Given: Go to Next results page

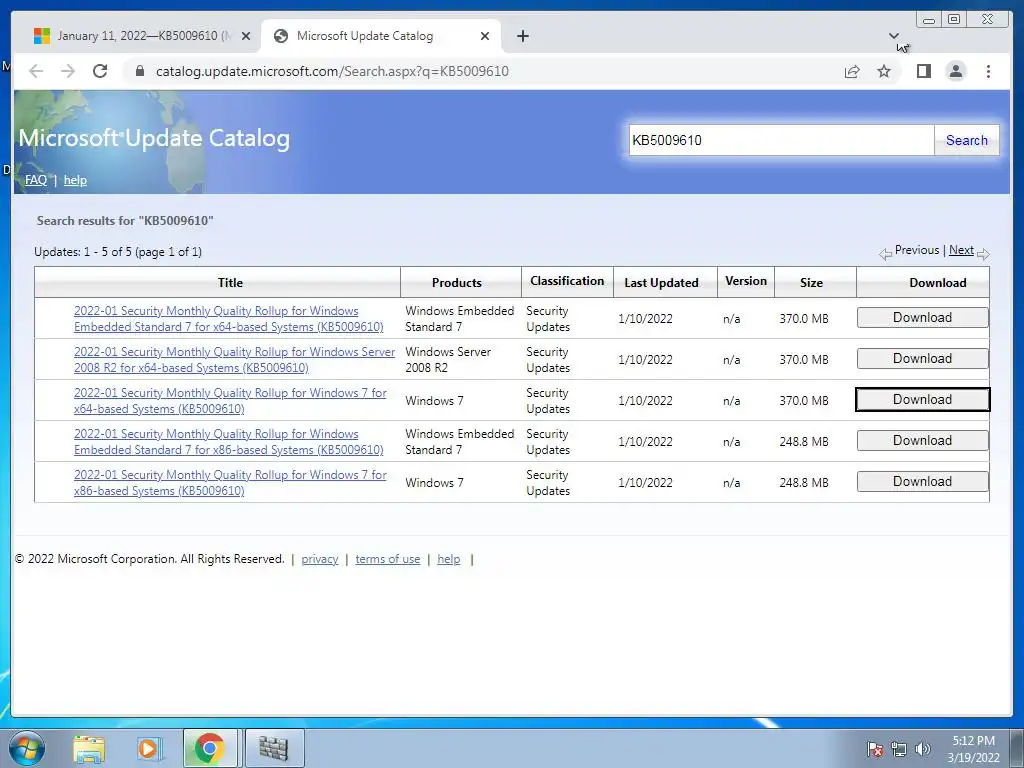Looking at the screenshot, I should coord(961,250).
